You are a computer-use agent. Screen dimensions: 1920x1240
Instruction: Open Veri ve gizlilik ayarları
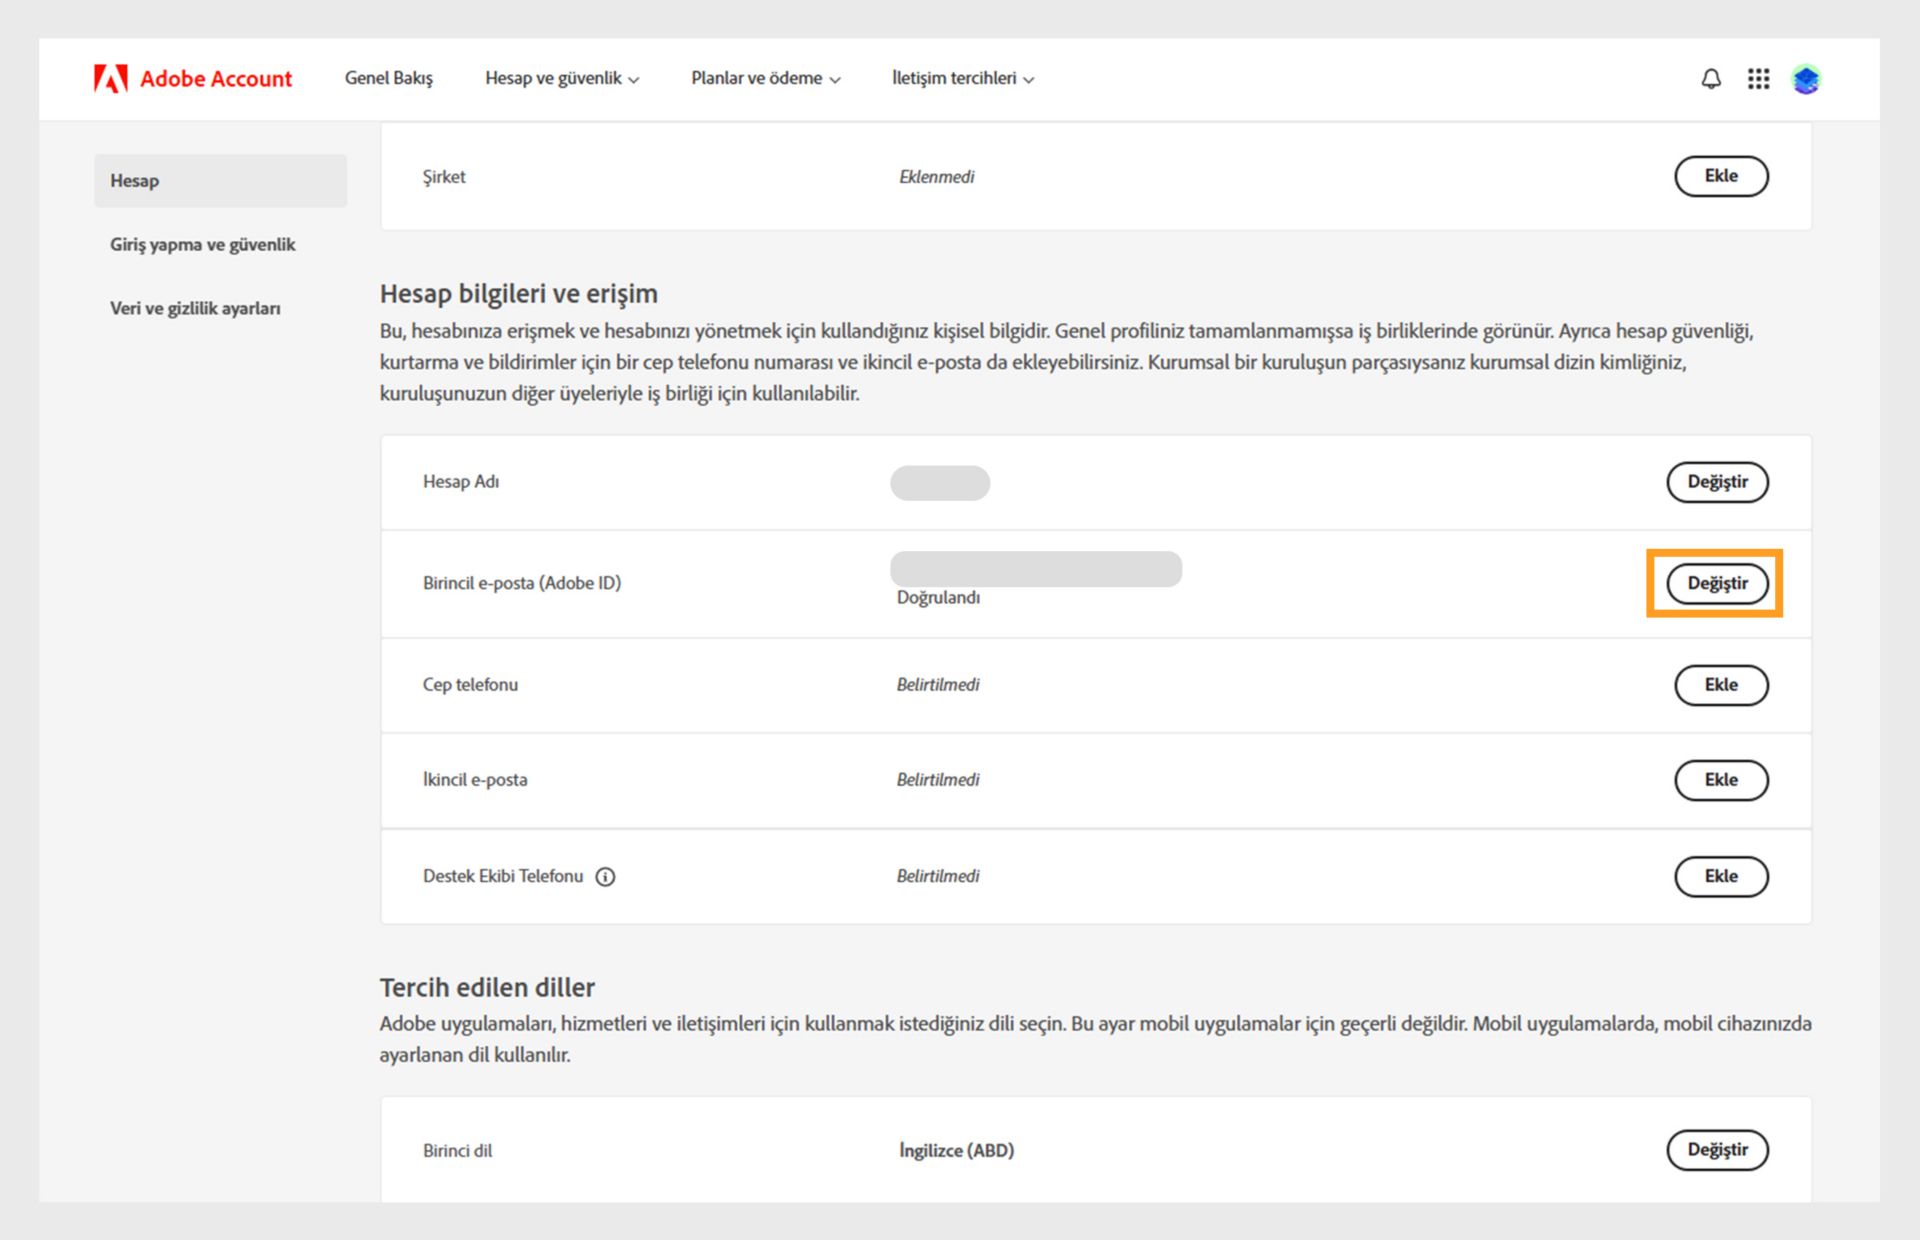point(195,309)
